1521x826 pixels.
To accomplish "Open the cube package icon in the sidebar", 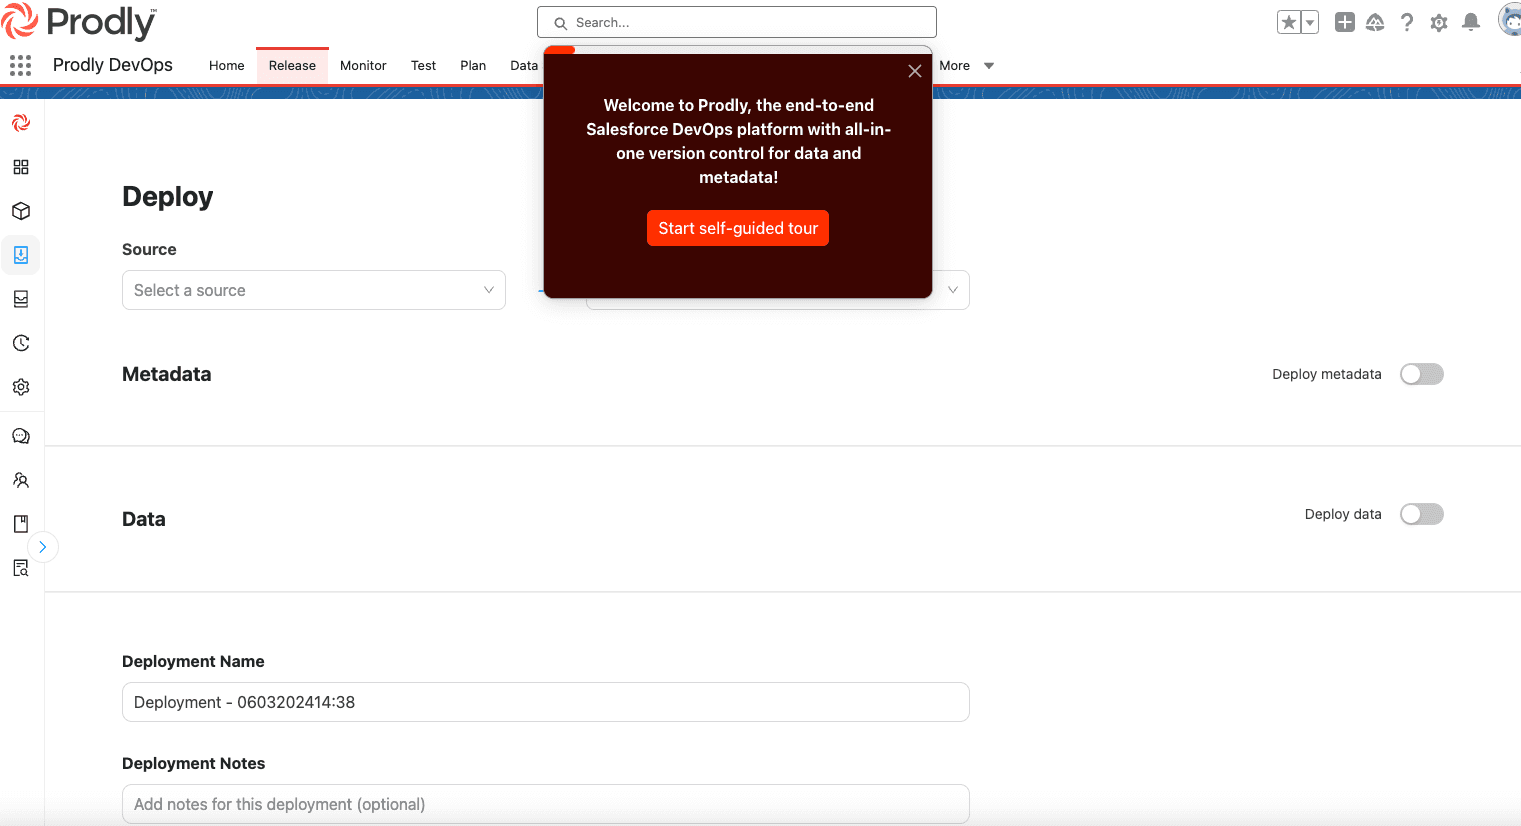I will 21,211.
